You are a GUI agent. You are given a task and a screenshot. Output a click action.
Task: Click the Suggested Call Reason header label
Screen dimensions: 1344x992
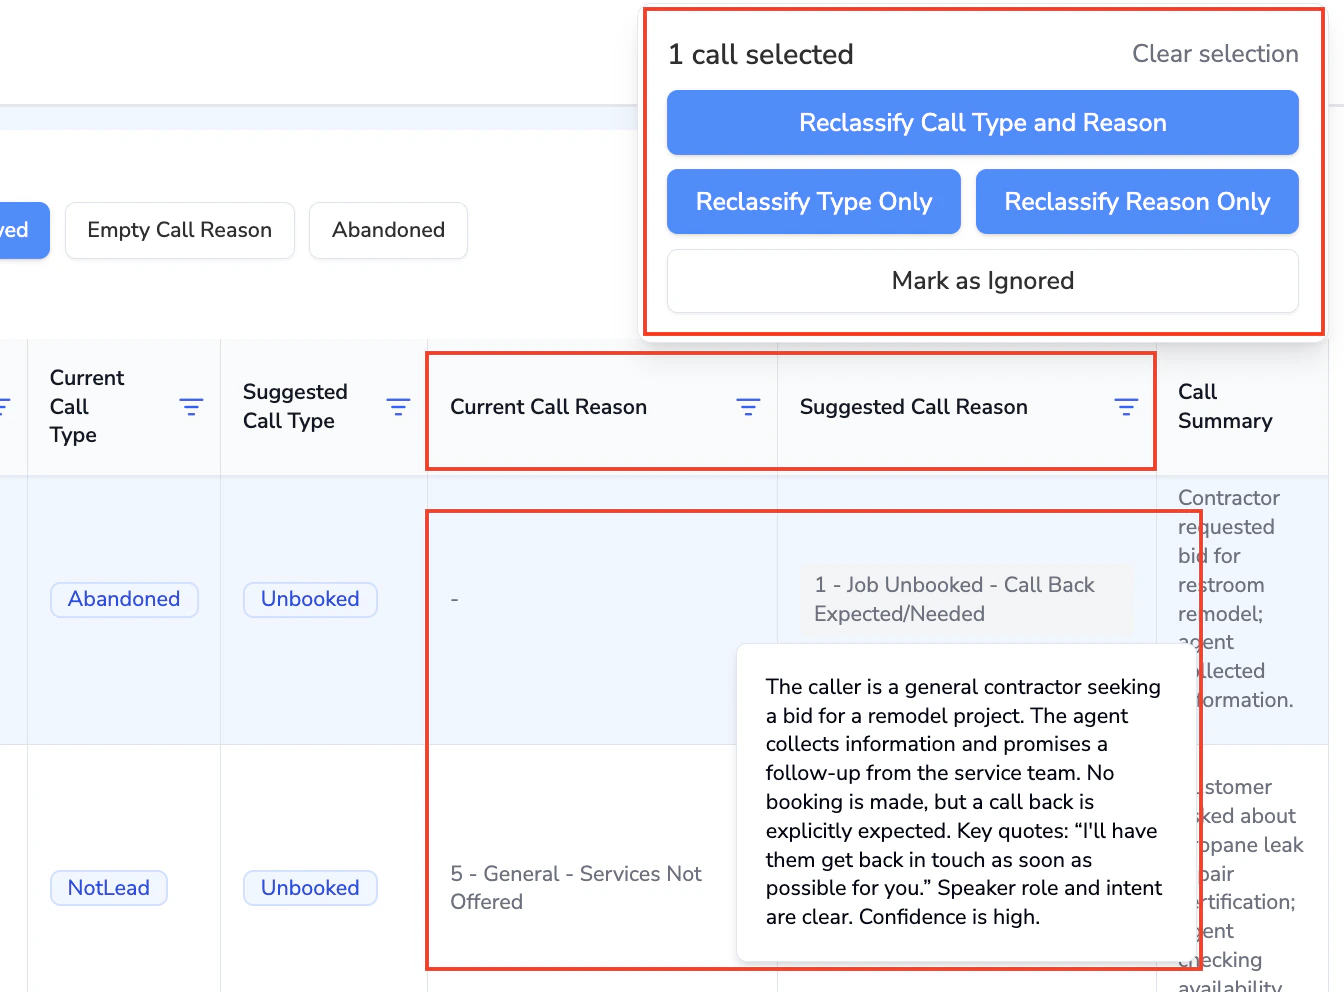point(913,407)
